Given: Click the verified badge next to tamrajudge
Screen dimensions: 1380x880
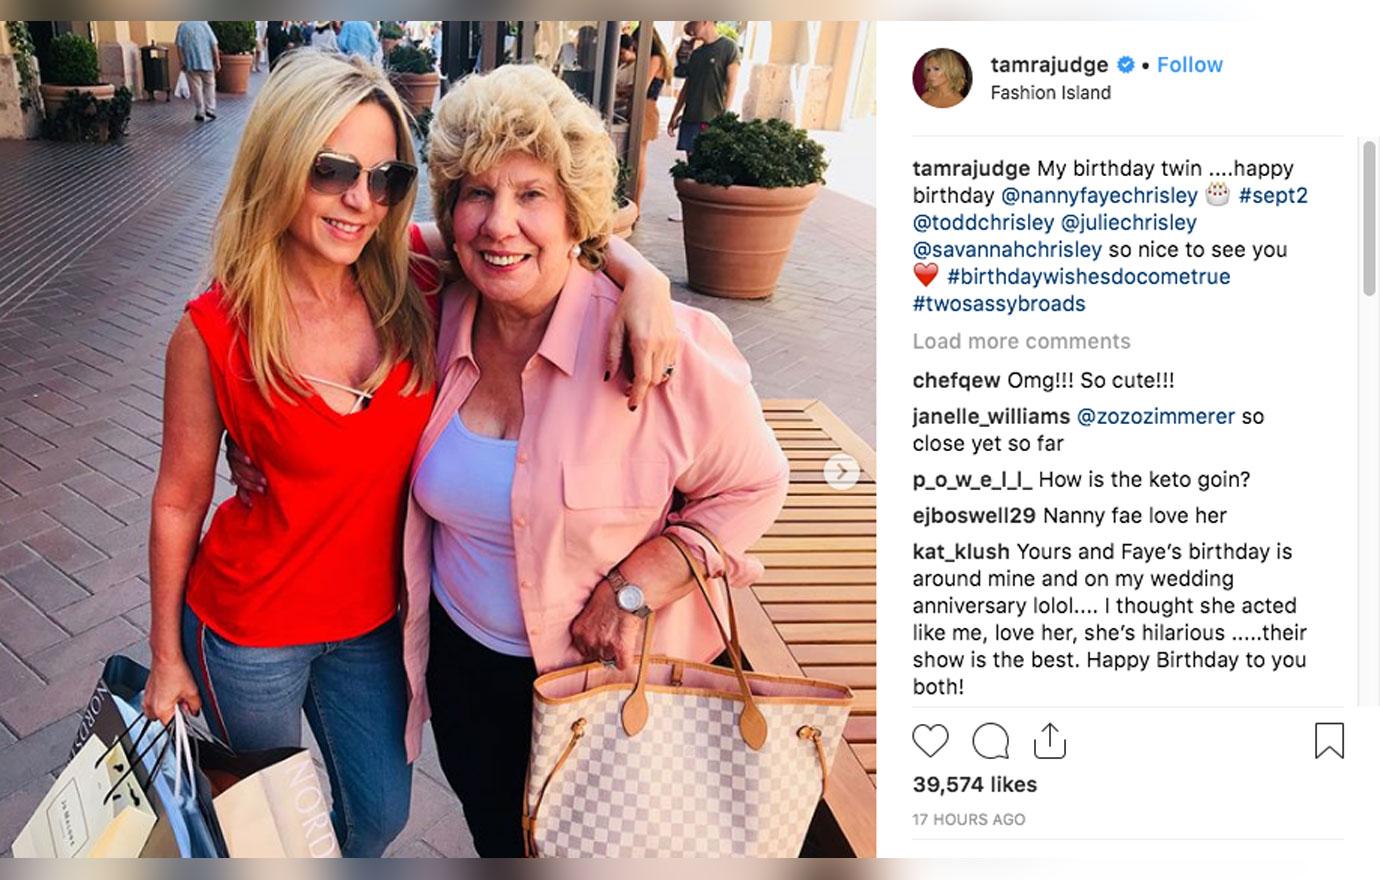Looking at the screenshot, I should point(1125,65).
